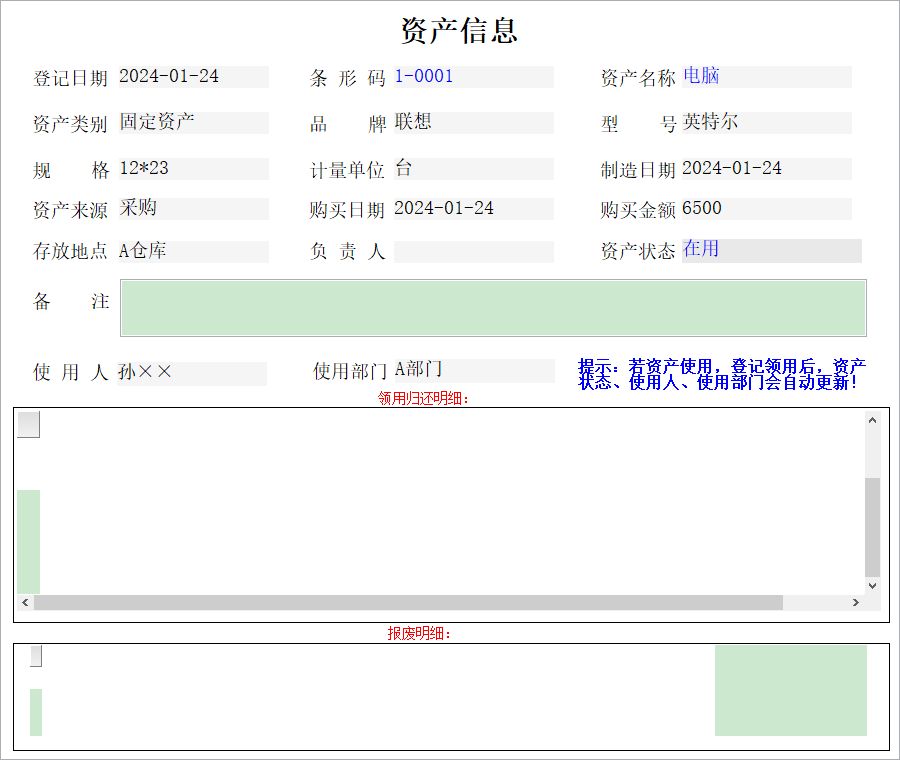Select the 条形码 field with 1-0001

[x=474, y=77]
